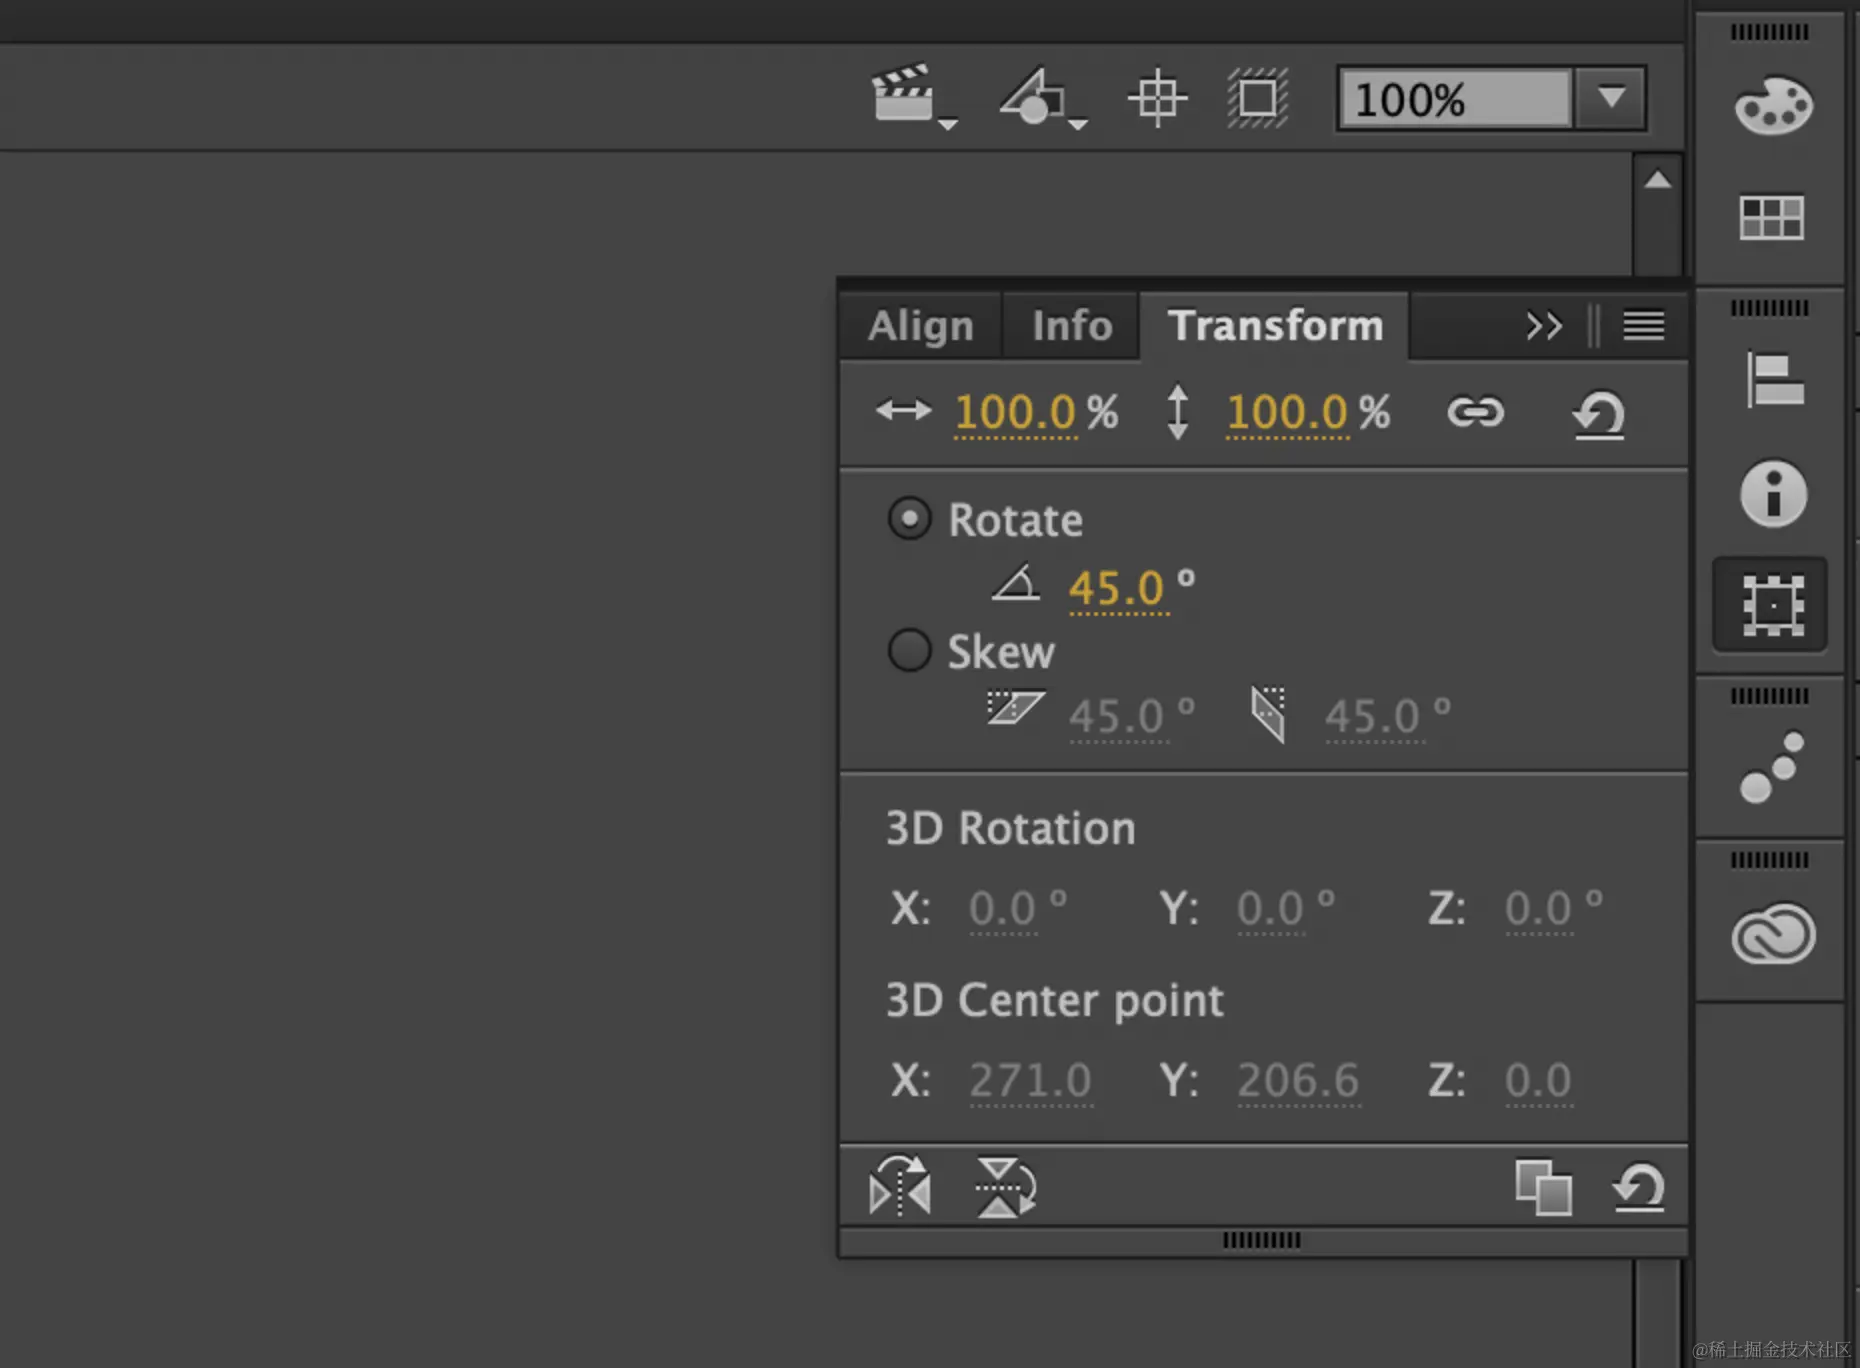Select the Rotate radio button
Screen dimensions: 1860x1368
[909, 518]
